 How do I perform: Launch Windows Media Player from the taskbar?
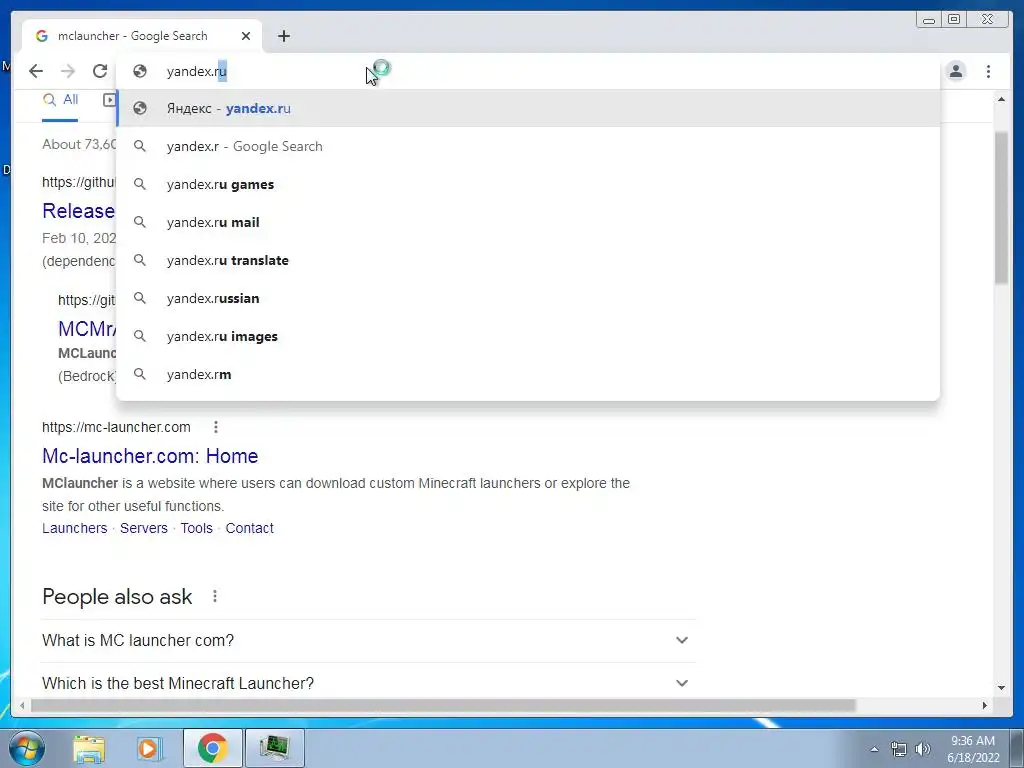(149, 748)
